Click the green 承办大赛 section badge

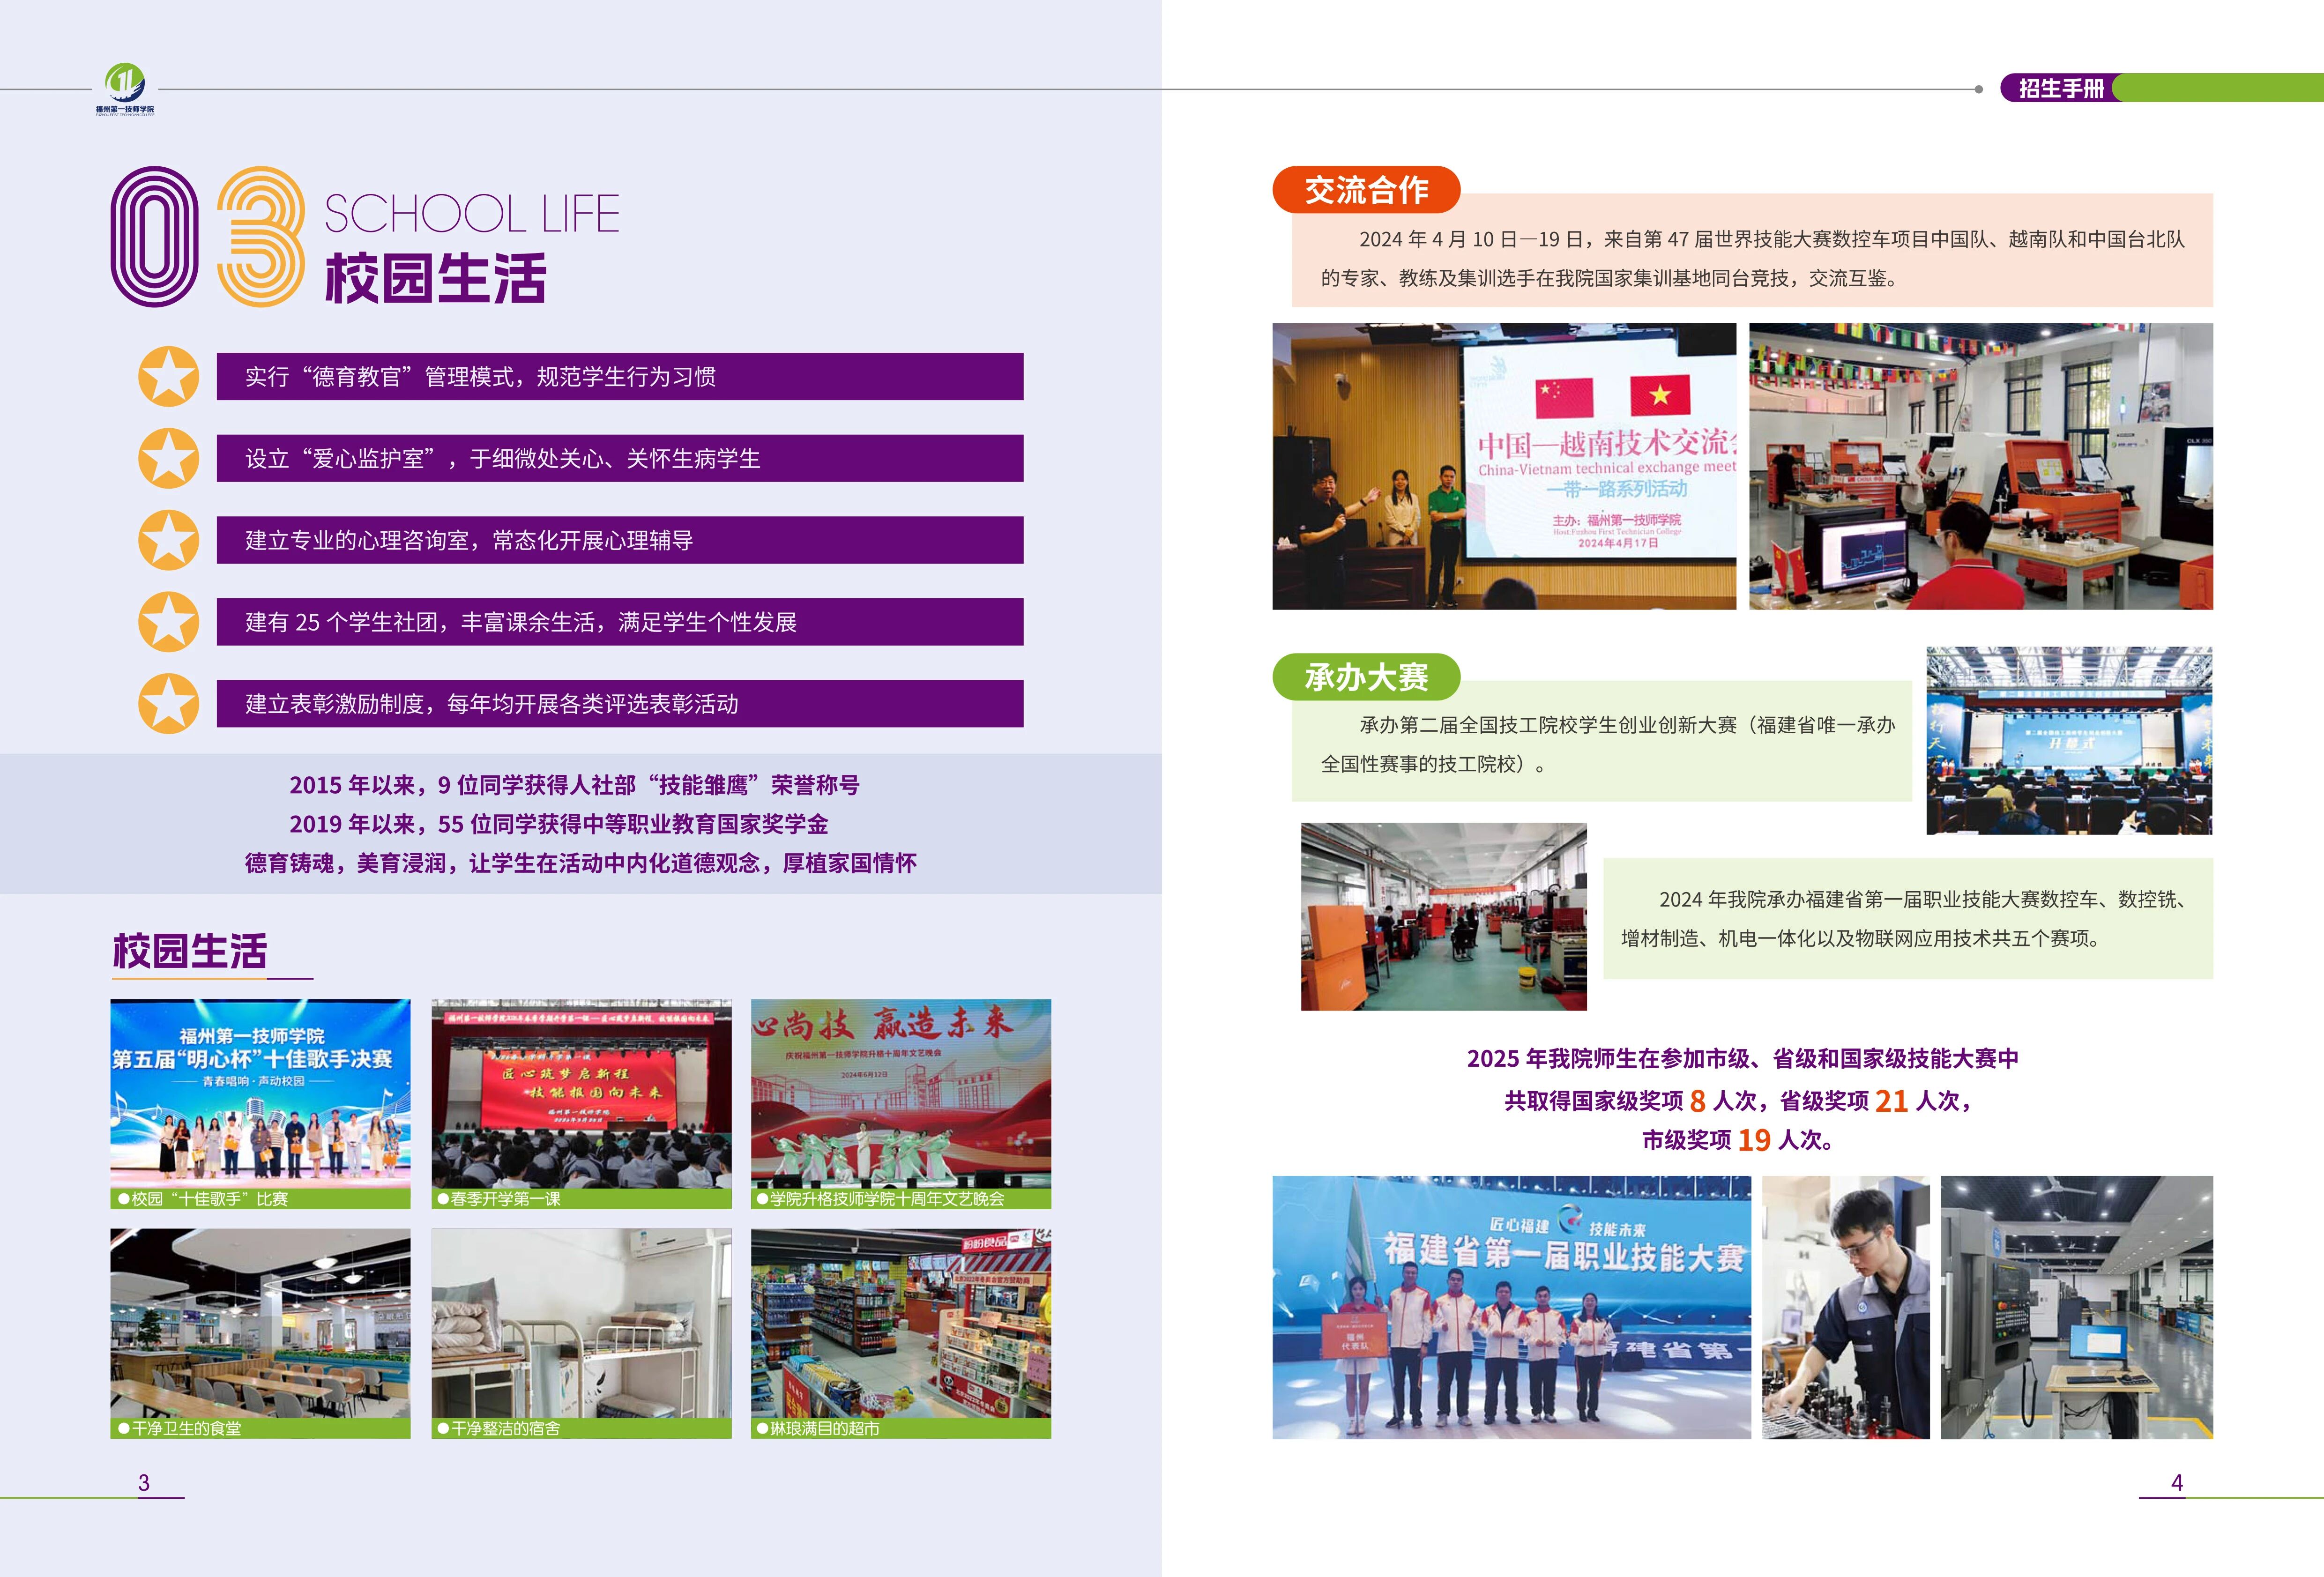1366,677
